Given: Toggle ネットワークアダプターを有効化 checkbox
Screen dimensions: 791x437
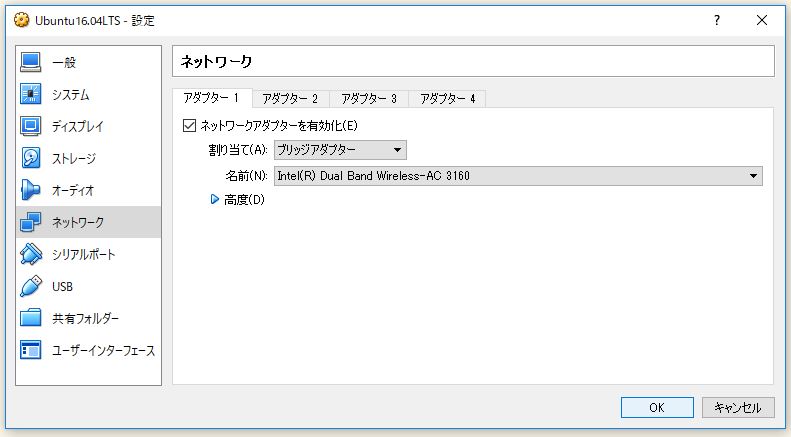Looking at the screenshot, I should pyautogui.click(x=189, y=125).
